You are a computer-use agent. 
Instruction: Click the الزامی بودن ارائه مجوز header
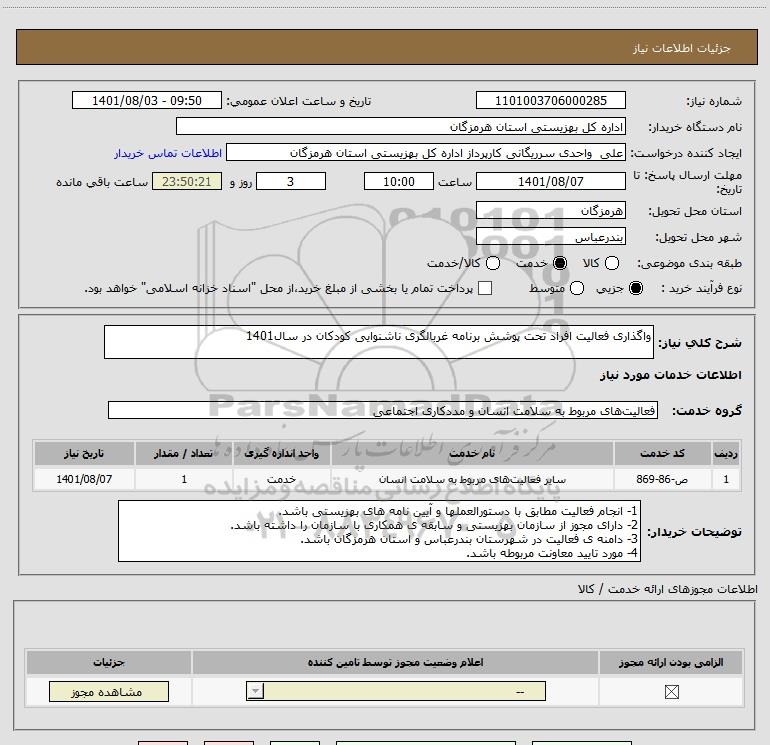pyautogui.click(x=671, y=662)
